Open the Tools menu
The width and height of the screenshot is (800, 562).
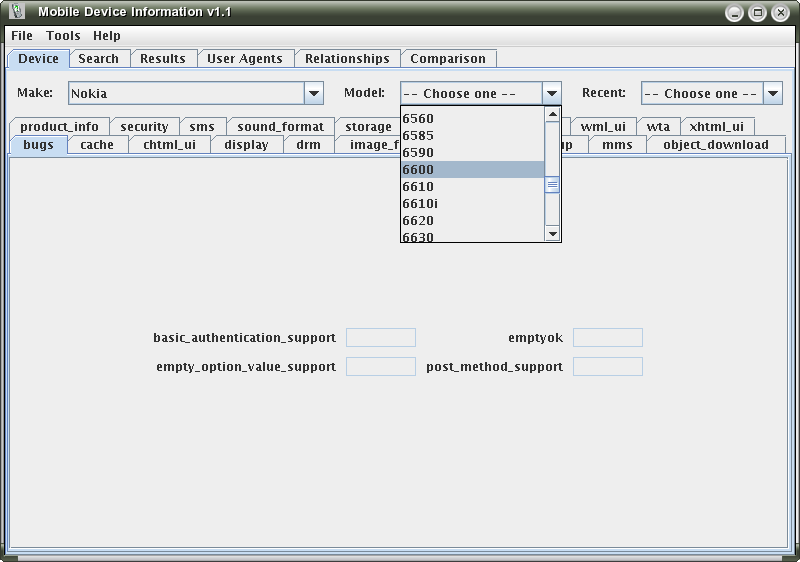click(63, 35)
